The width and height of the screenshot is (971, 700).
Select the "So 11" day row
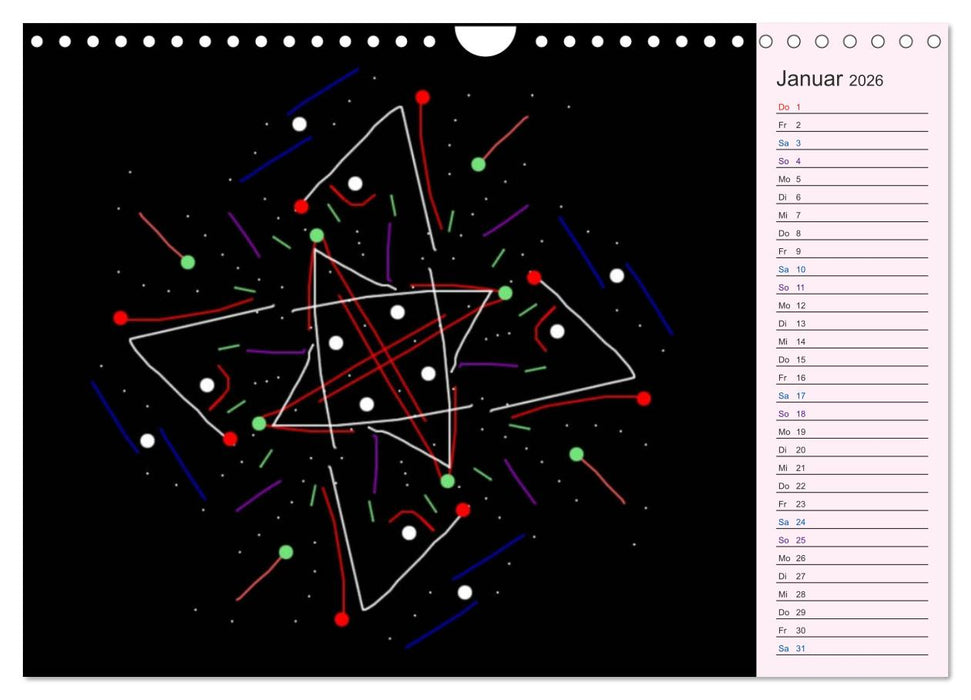coord(852,287)
